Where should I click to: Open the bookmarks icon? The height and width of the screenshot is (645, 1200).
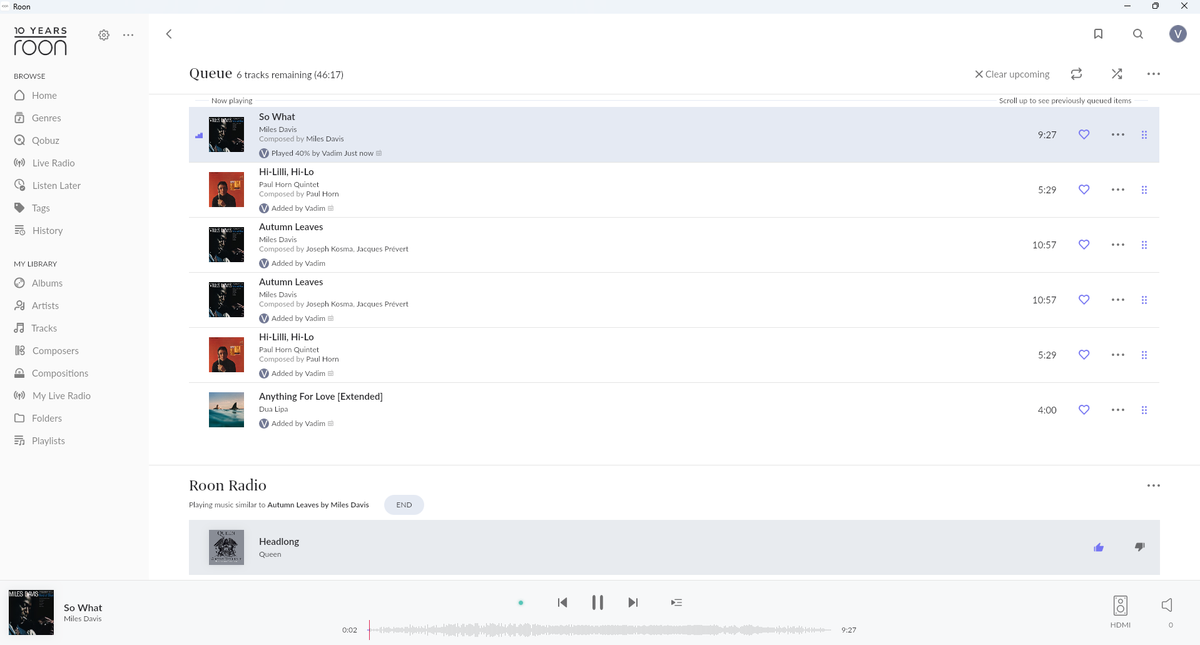click(x=1098, y=34)
